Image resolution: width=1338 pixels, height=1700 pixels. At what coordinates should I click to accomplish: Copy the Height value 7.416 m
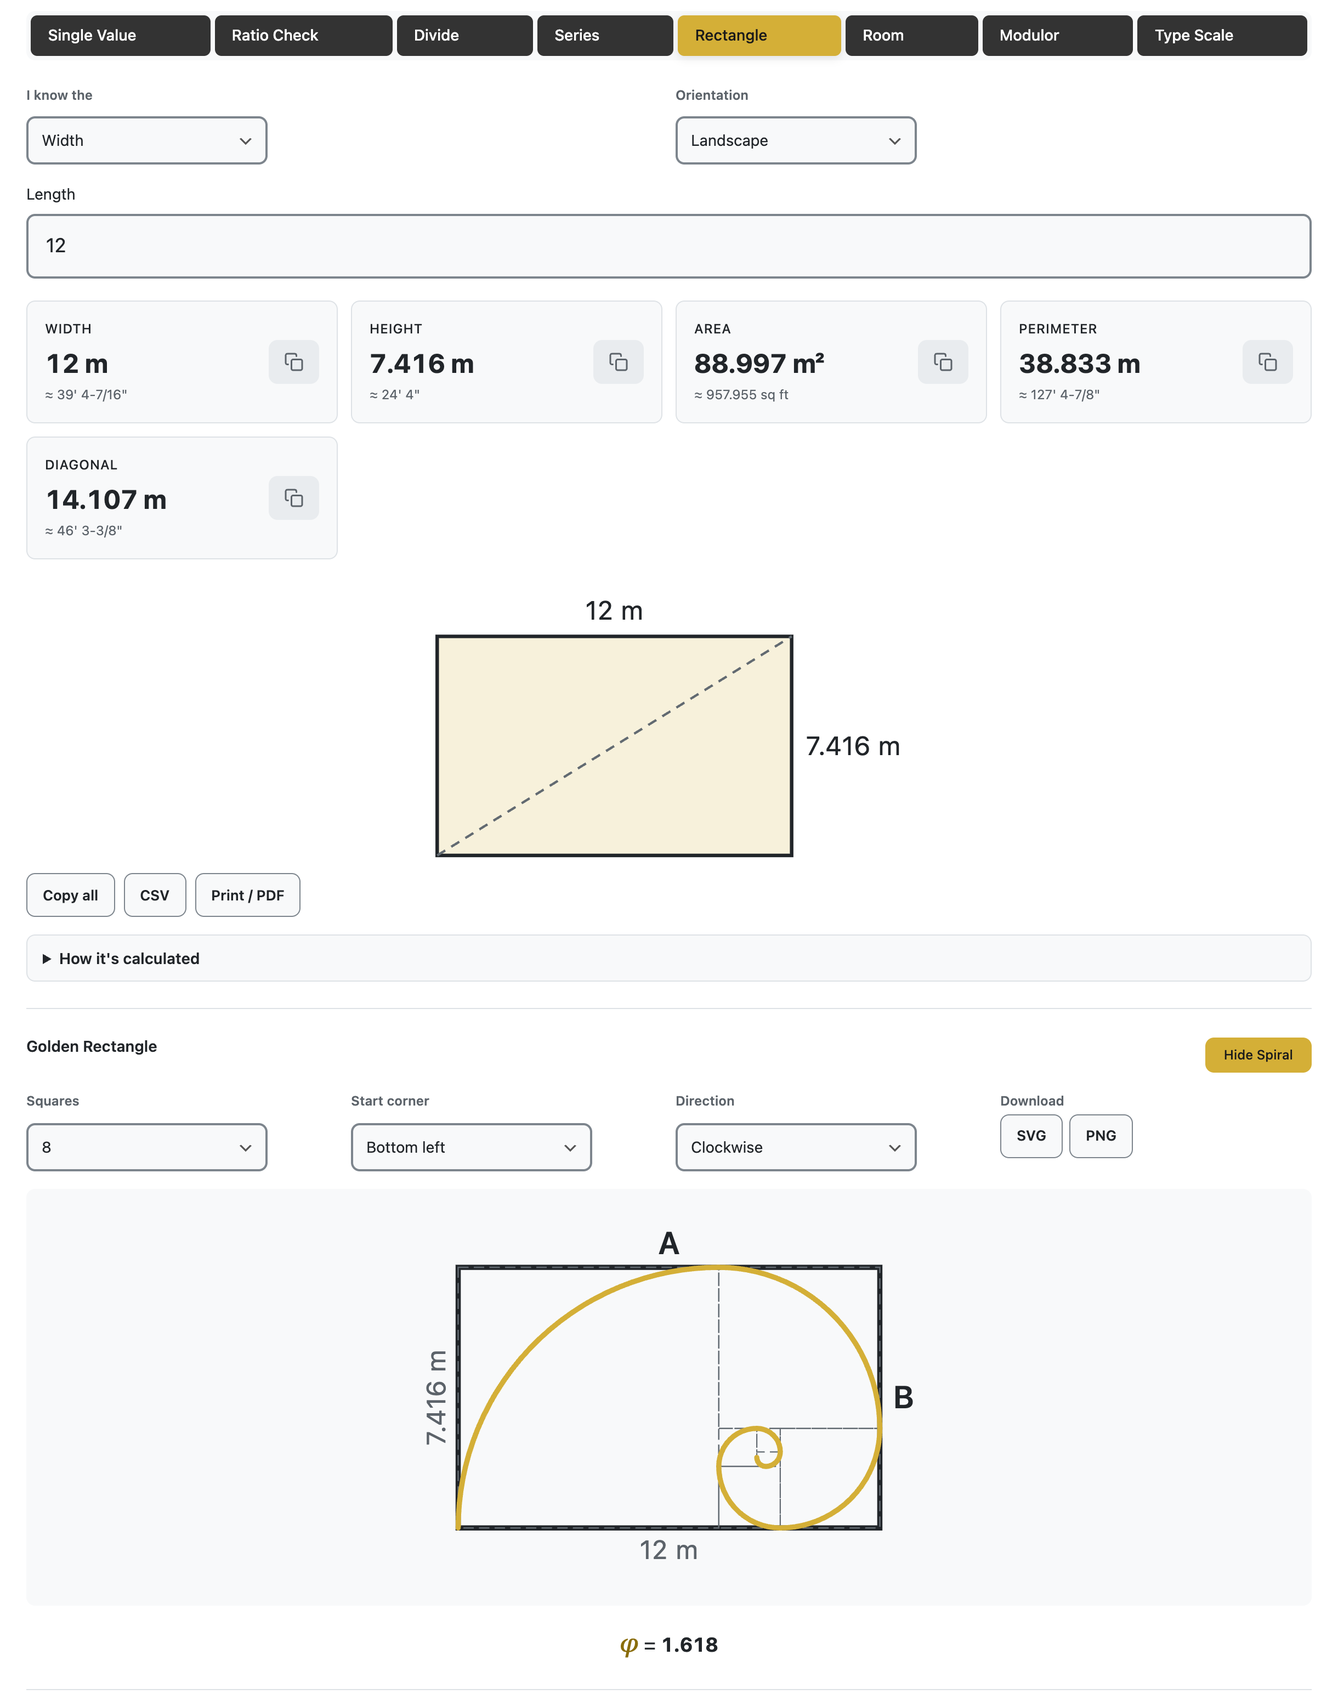618,362
